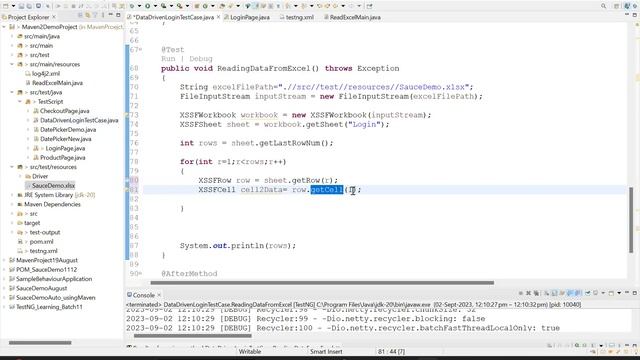This screenshot has width=640, height=360.
Task: Click the New file toolbar icon
Action: [6, 6]
